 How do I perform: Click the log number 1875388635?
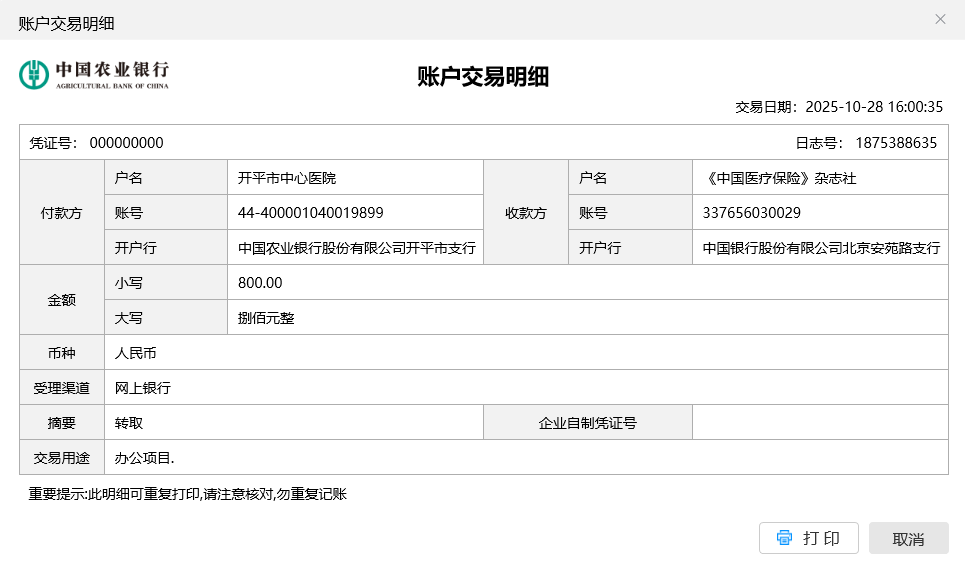896,143
